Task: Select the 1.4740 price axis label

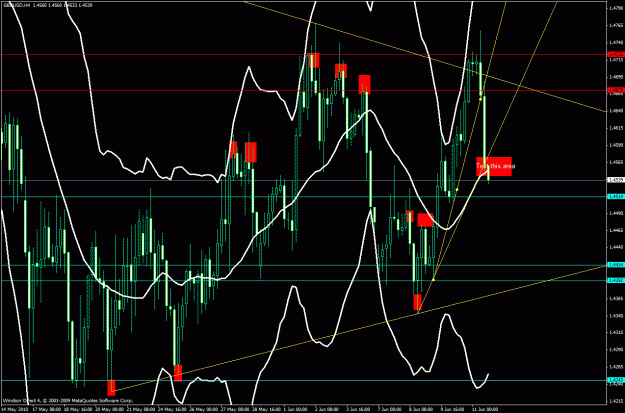Action: pos(615,42)
